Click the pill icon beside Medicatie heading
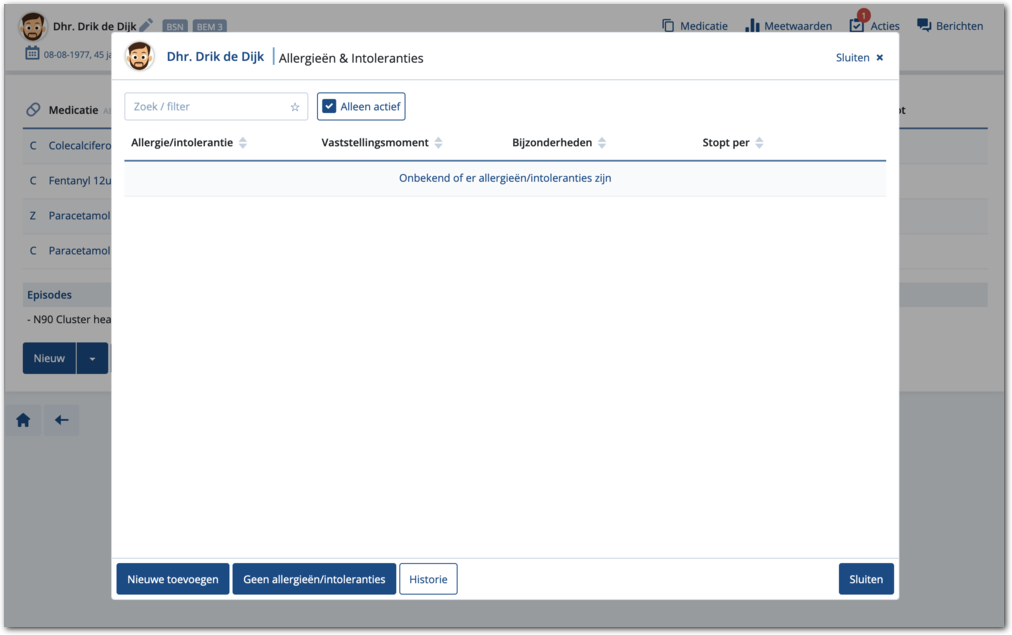 tap(33, 110)
